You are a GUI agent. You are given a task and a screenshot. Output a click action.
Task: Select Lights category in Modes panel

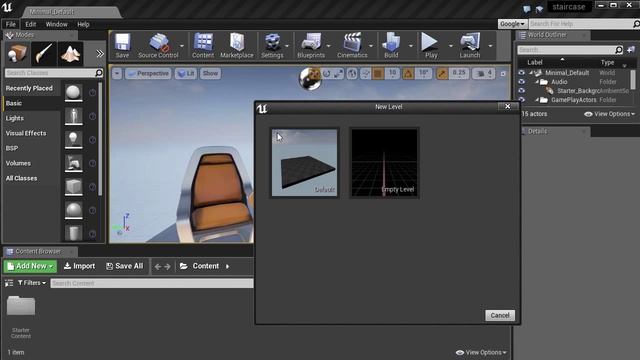tap(15, 118)
